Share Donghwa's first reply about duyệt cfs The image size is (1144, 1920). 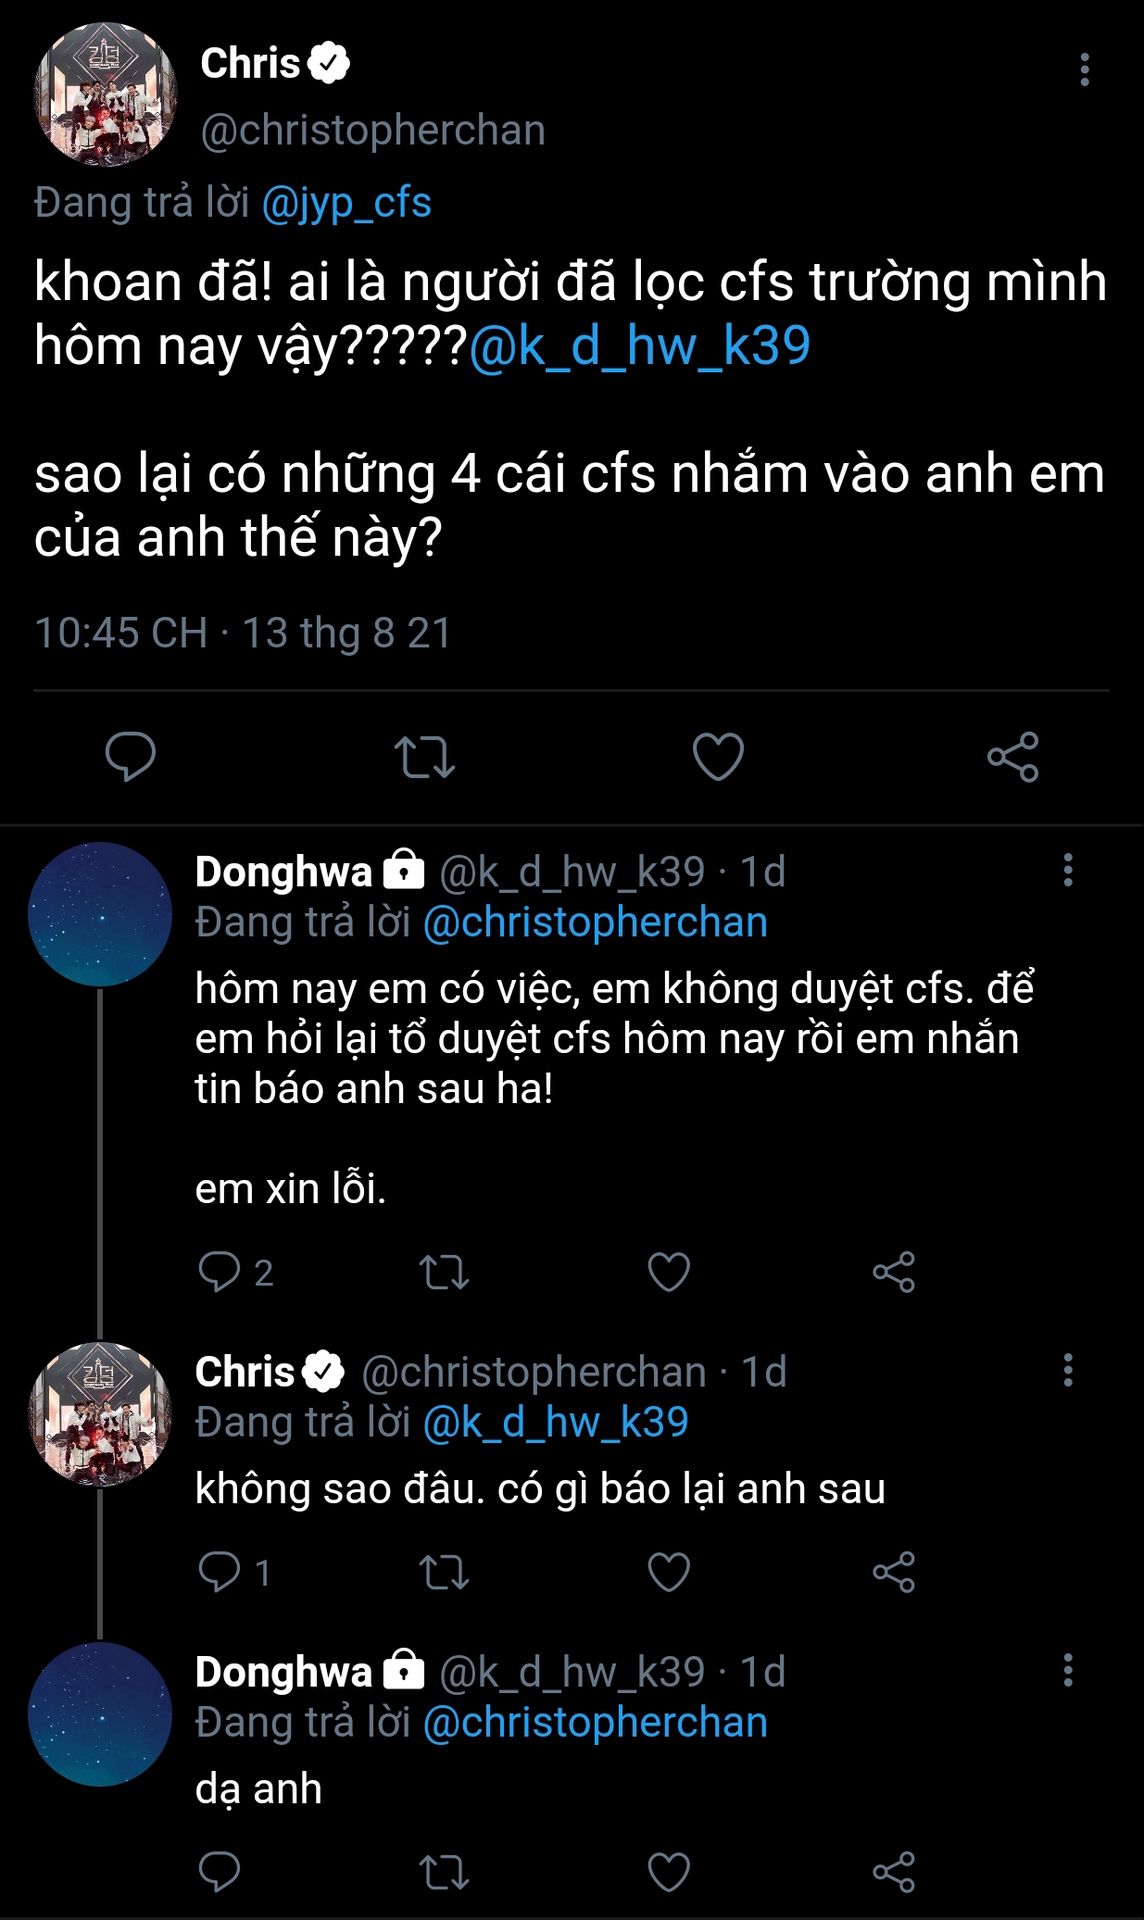point(893,1271)
